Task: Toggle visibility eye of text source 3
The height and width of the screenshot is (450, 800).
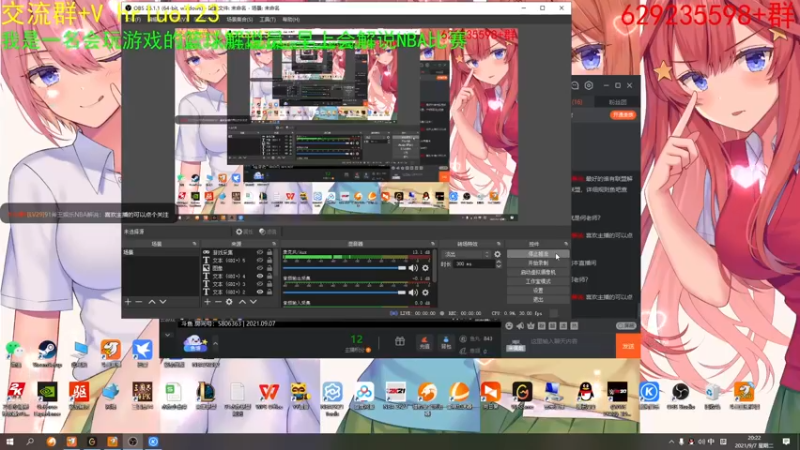Action: [260, 284]
